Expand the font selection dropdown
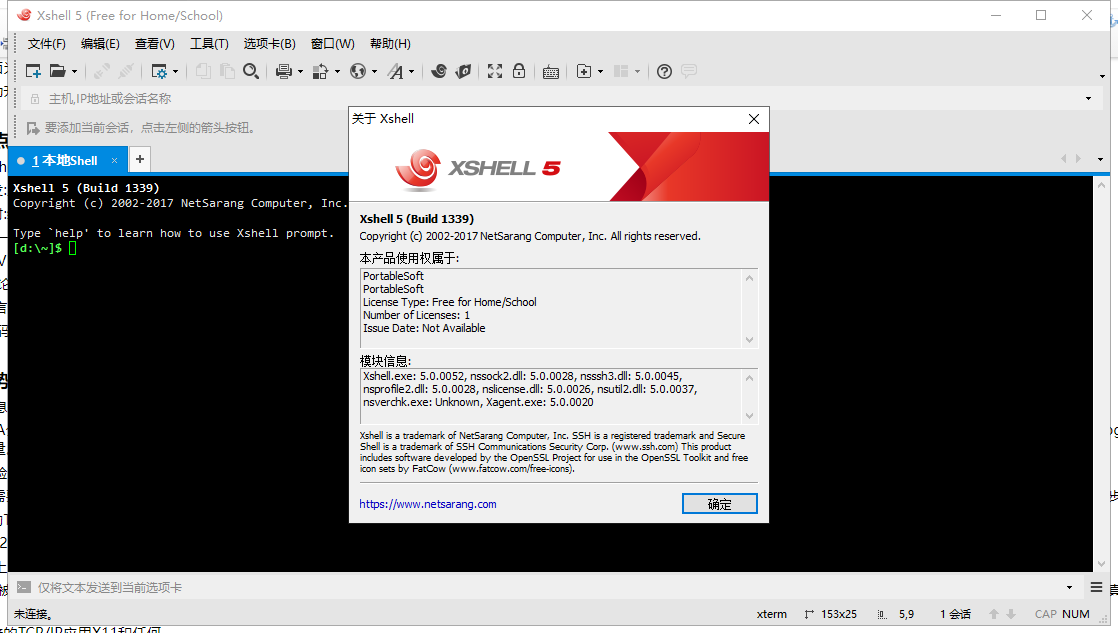Viewport: 1118px width, 633px height. click(409, 71)
